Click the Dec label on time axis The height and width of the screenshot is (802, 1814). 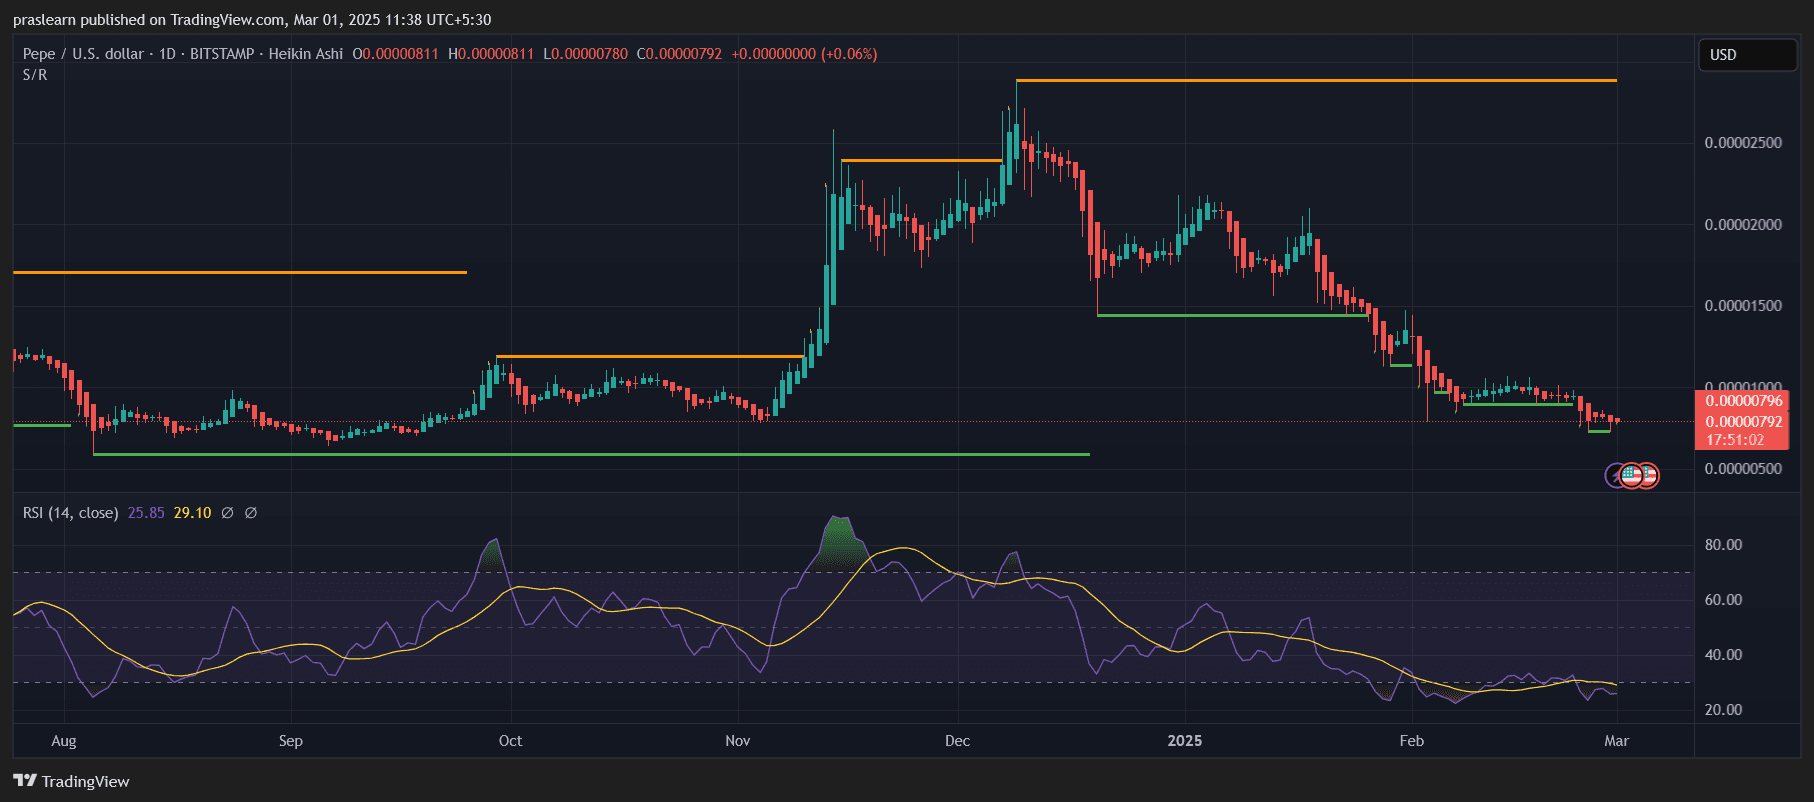coord(957,741)
